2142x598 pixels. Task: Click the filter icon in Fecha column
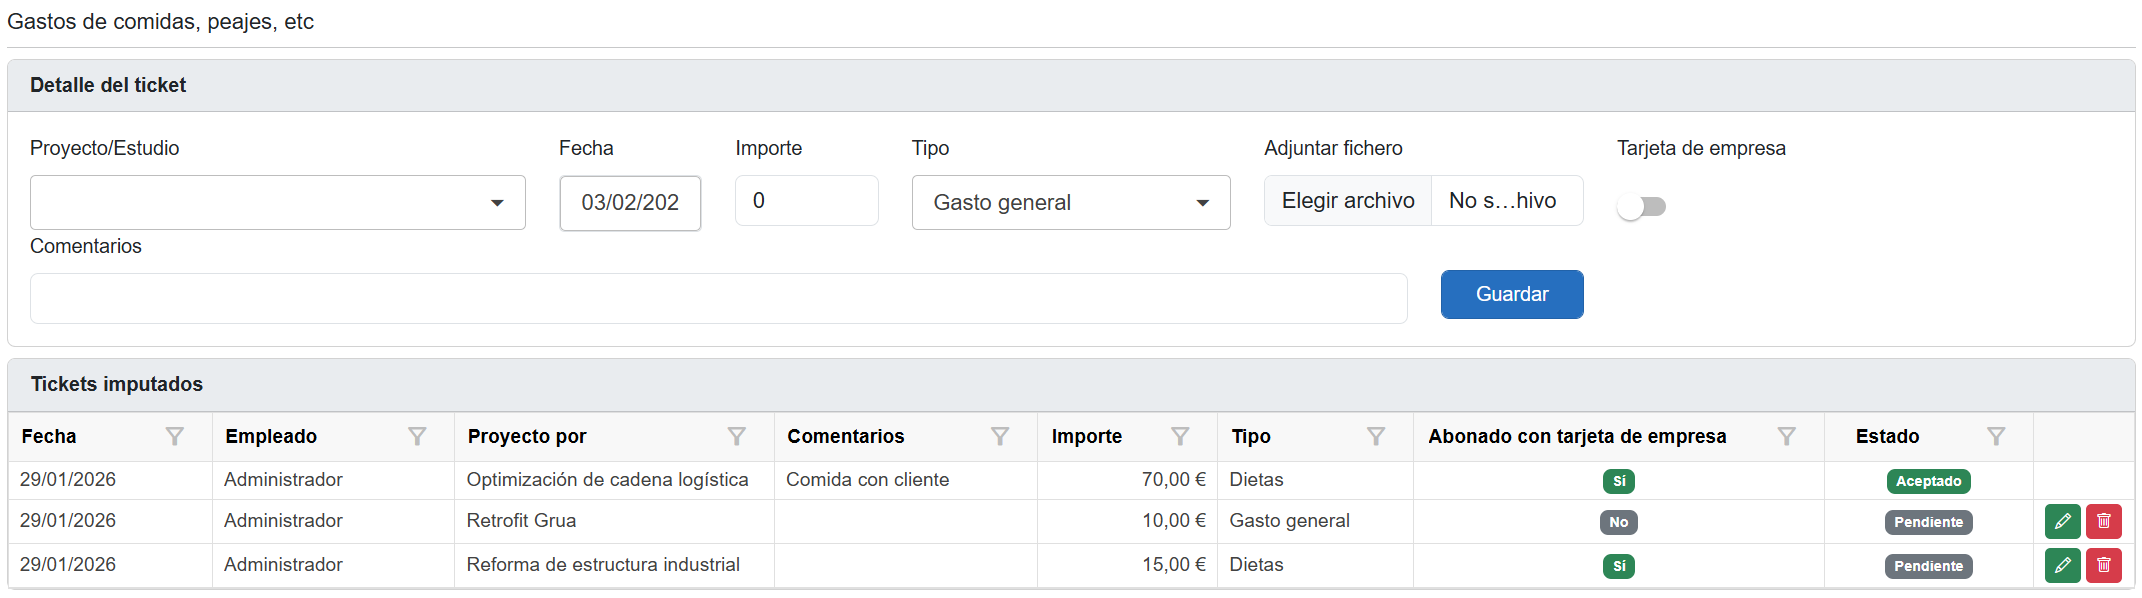[174, 437]
